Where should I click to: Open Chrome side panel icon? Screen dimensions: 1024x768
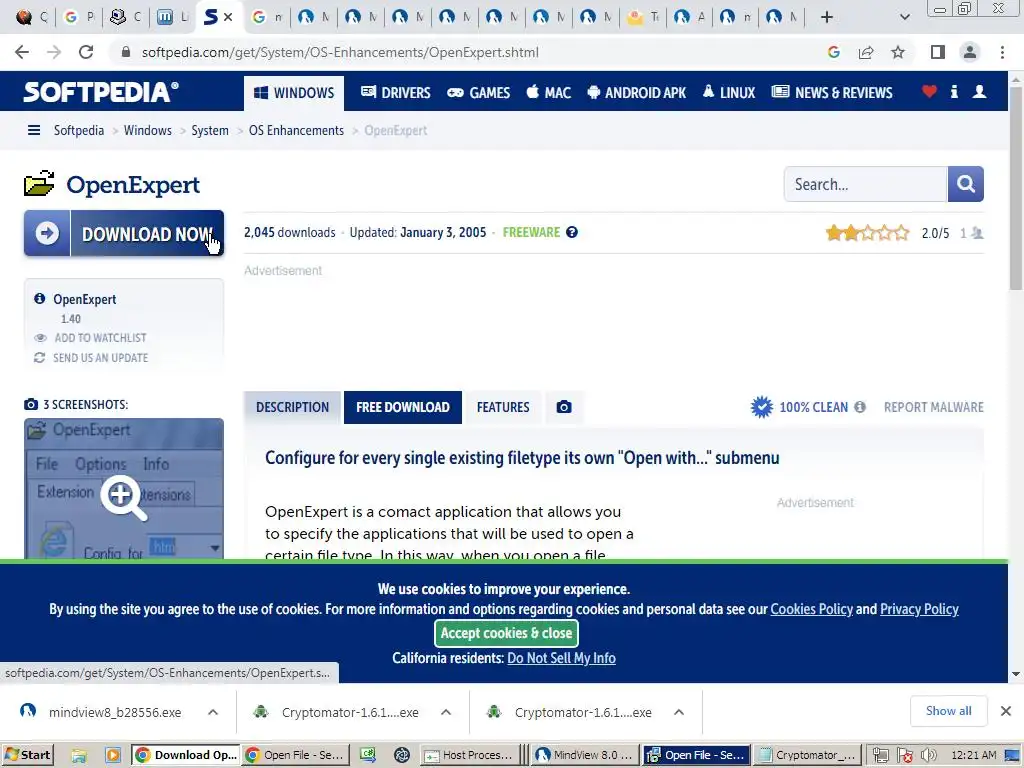pos(938,52)
